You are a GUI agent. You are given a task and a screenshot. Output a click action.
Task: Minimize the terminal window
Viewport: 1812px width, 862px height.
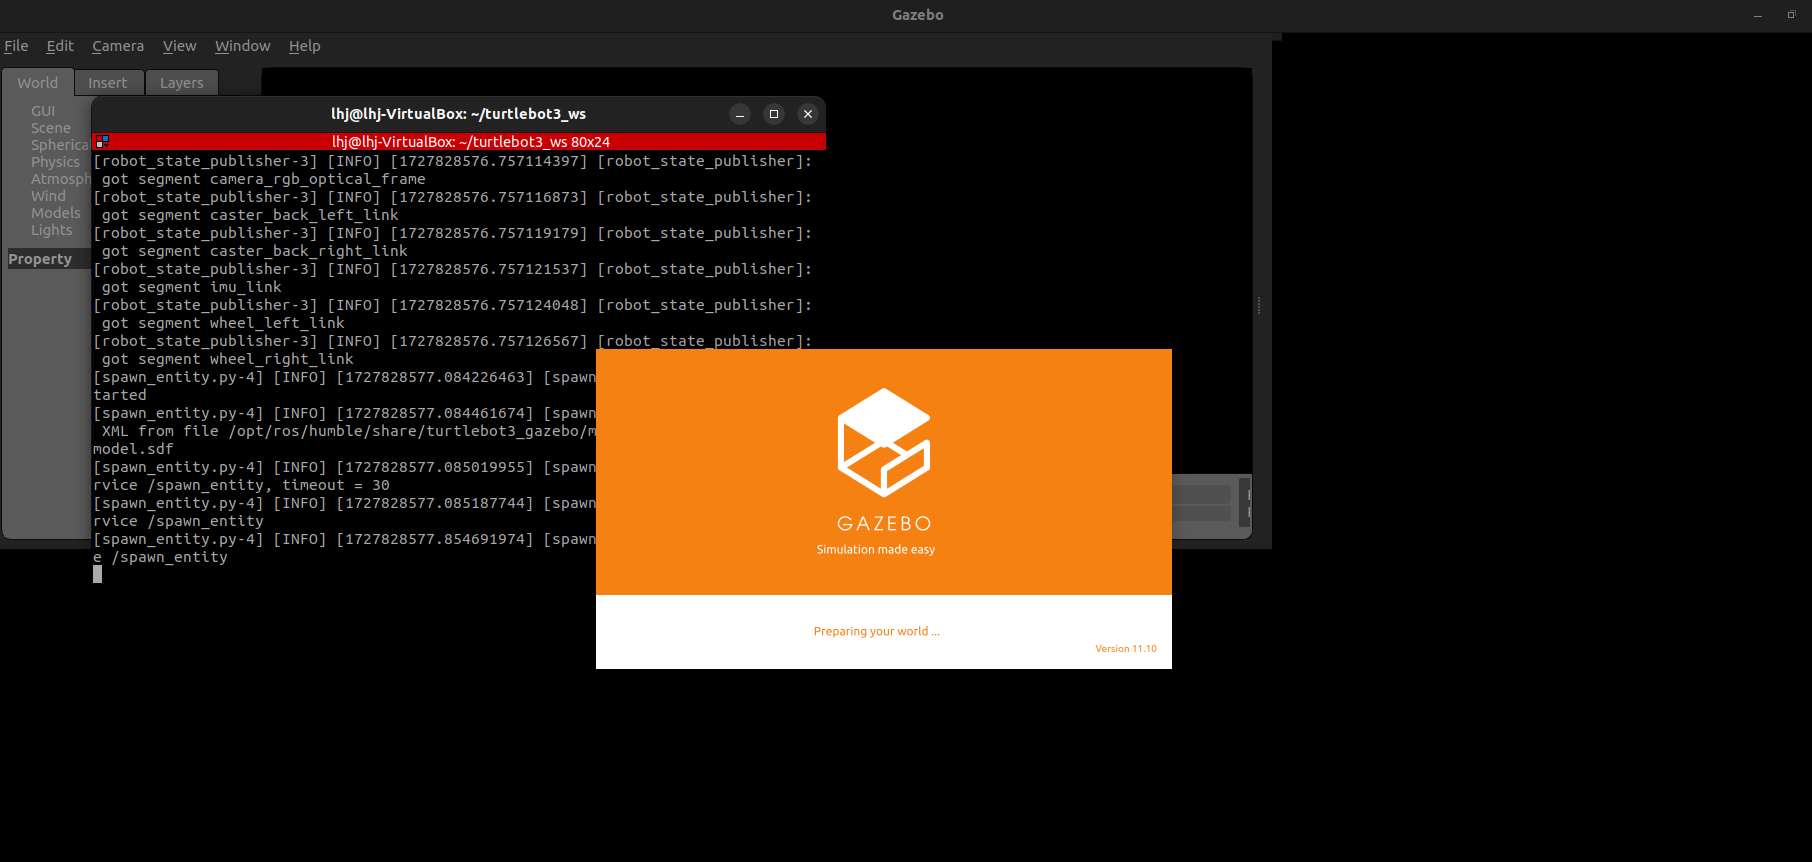(x=740, y=114)
